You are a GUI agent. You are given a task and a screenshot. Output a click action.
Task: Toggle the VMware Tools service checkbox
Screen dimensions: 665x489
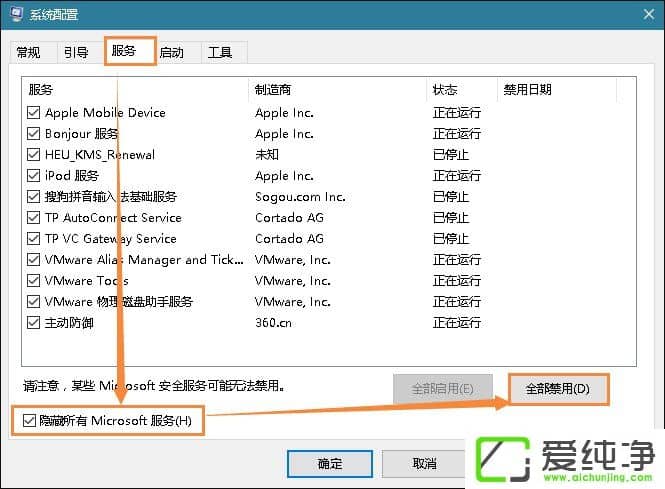[x=35, y=281]
